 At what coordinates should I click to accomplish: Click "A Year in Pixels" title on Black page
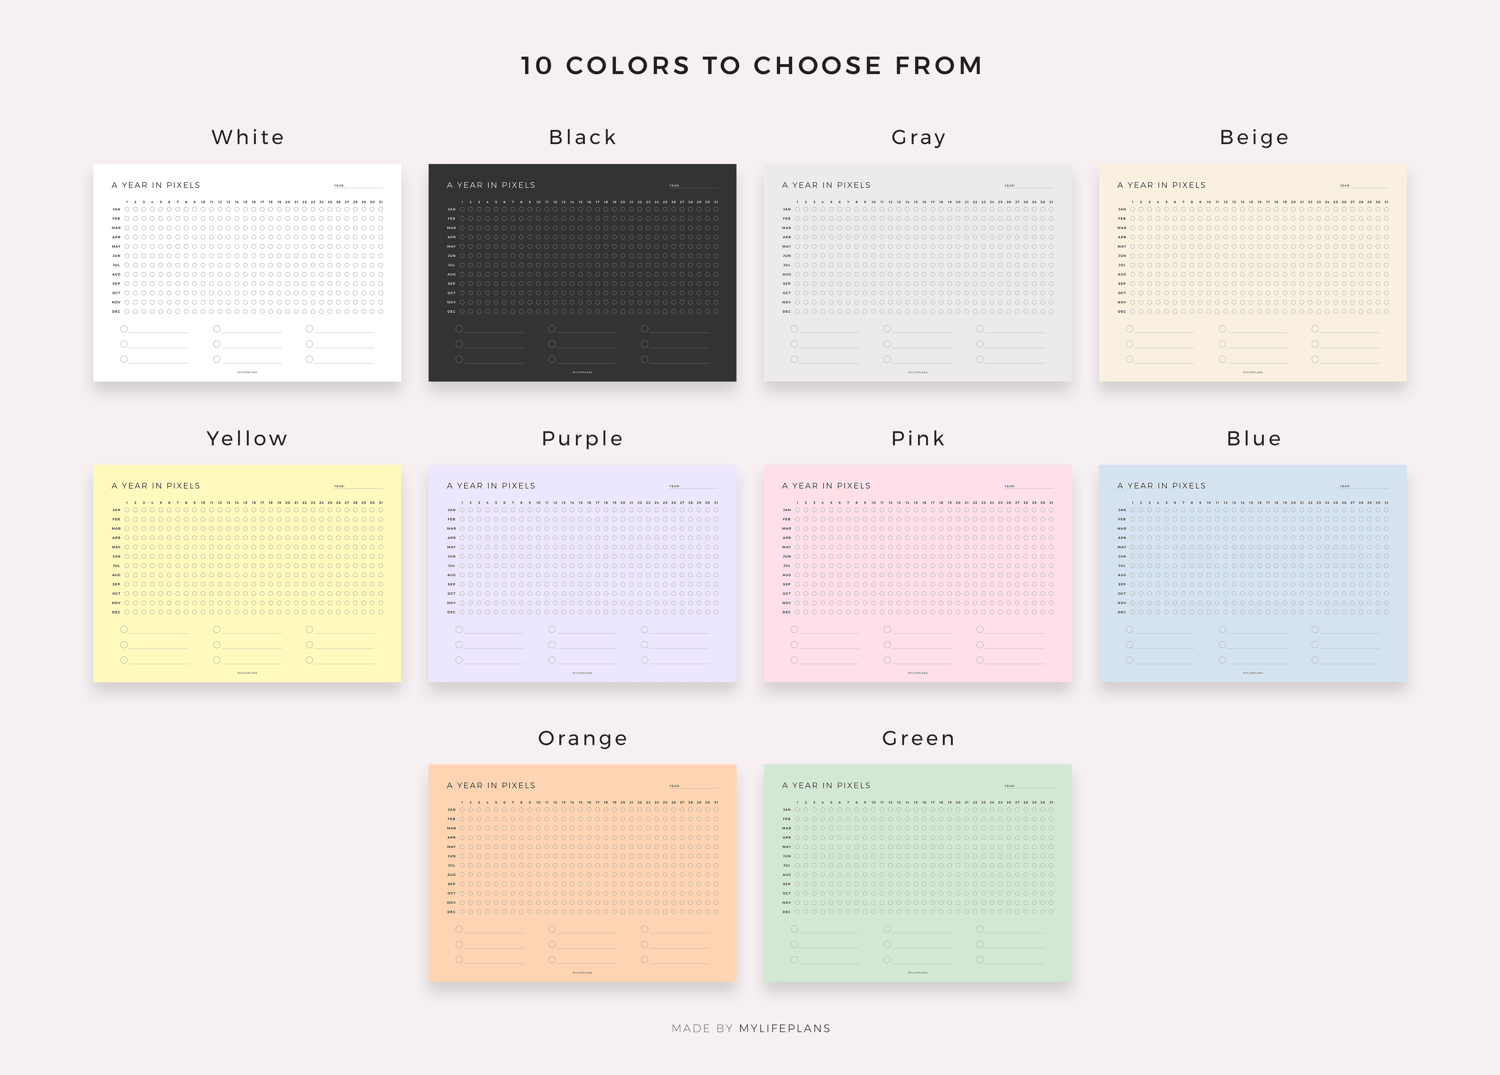(x=491, y=185)
